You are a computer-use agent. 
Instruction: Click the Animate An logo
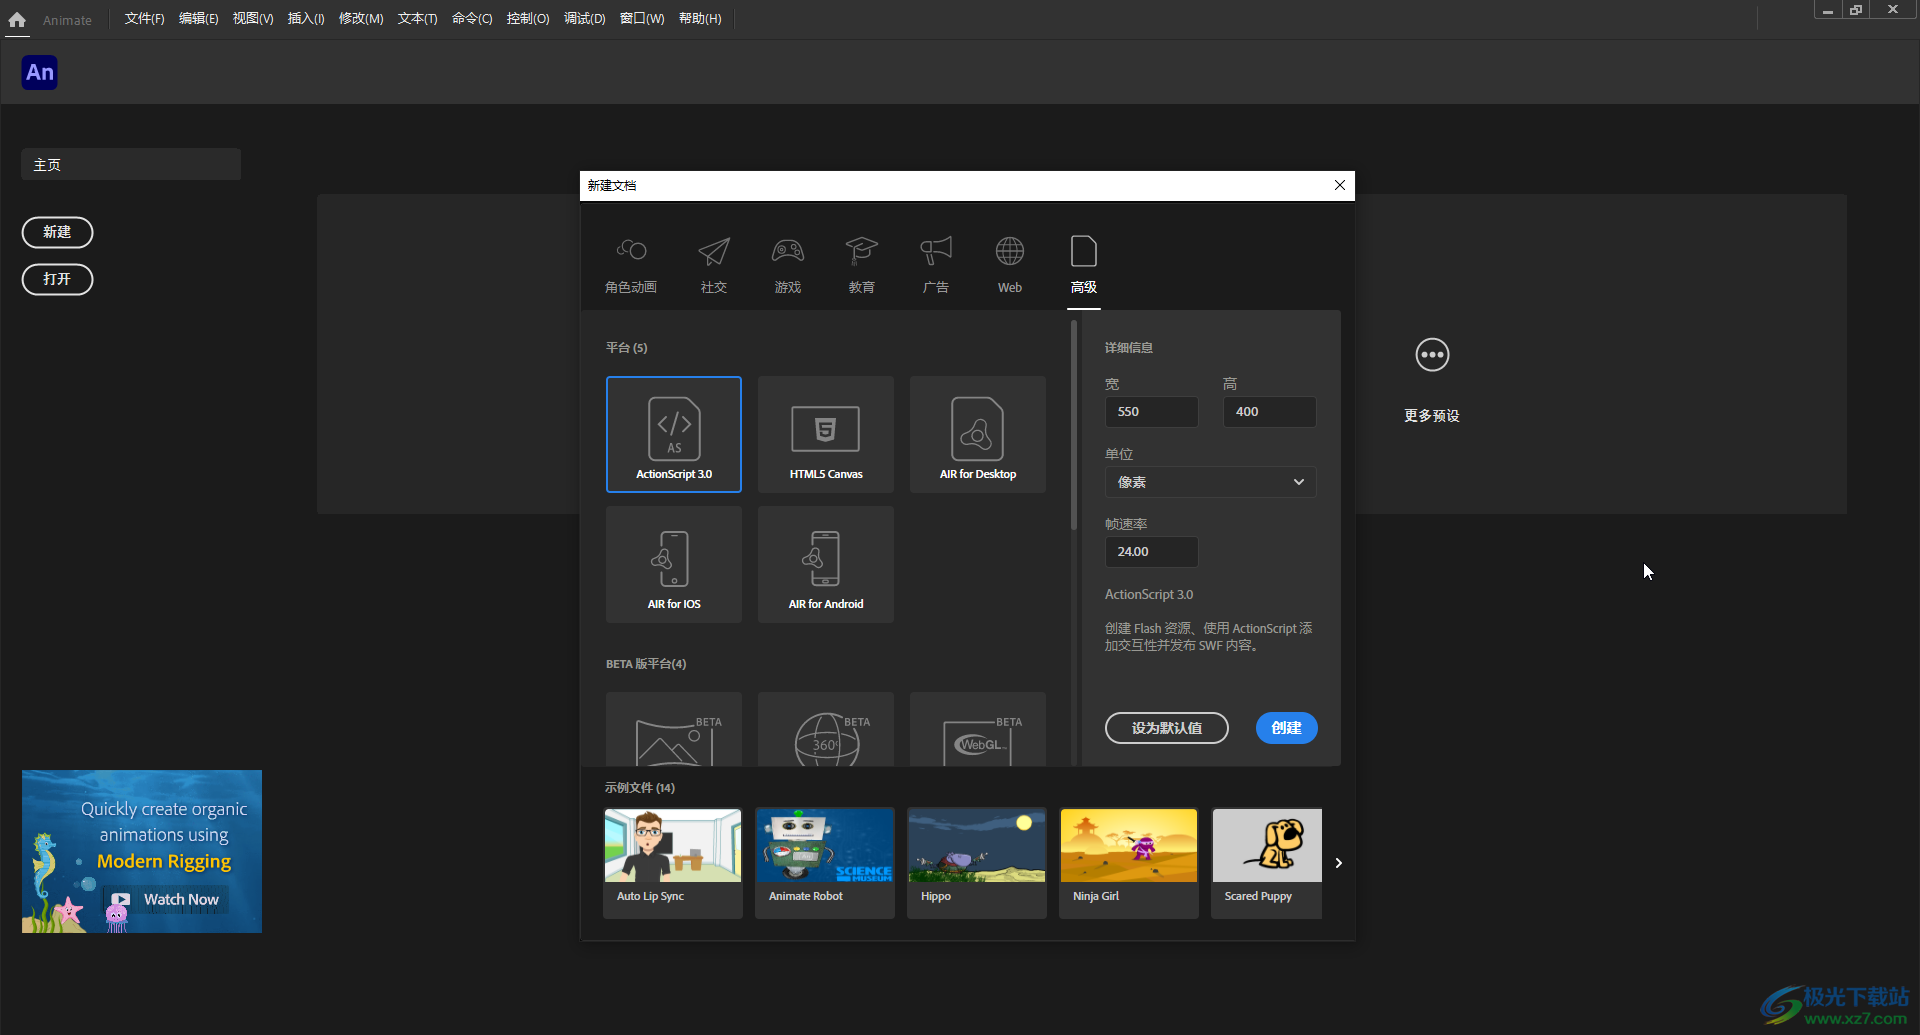40,72
